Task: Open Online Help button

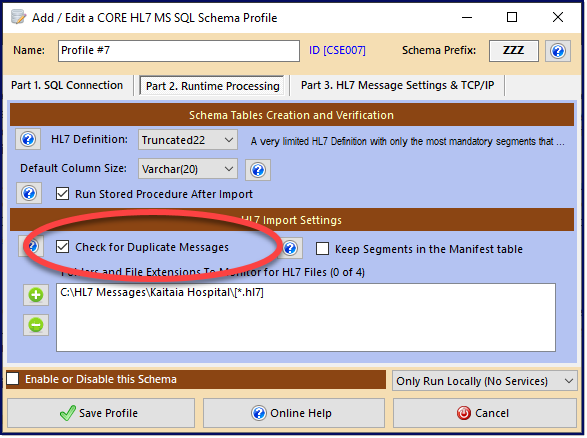Action: click(294, 413)
